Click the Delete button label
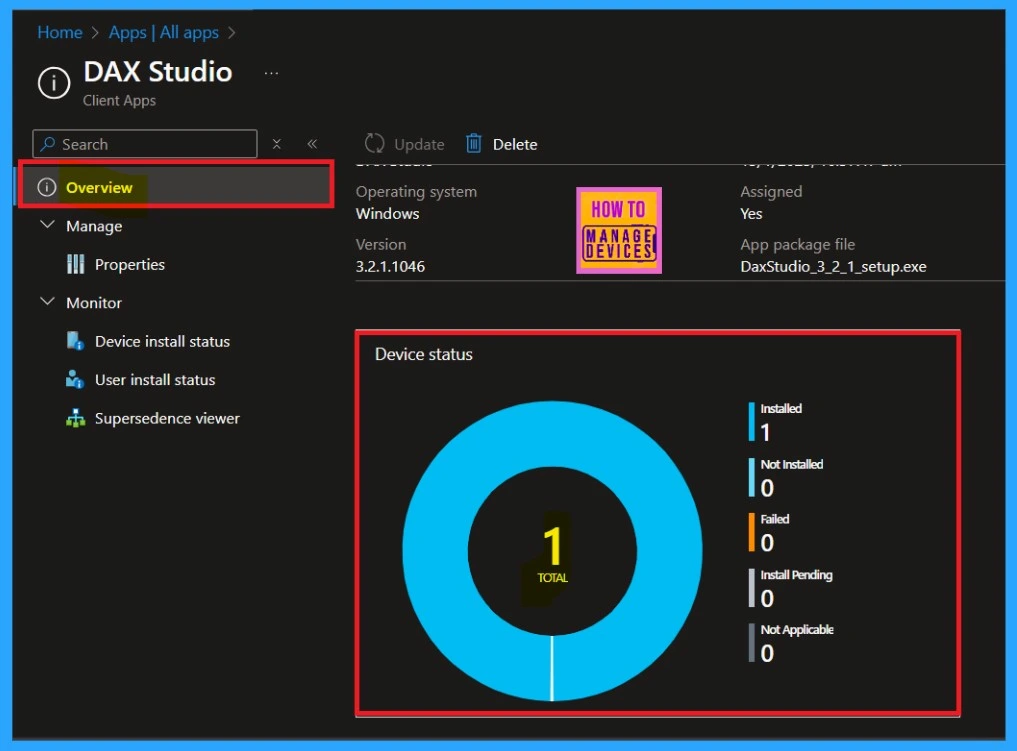 click(x=515, y=145)
